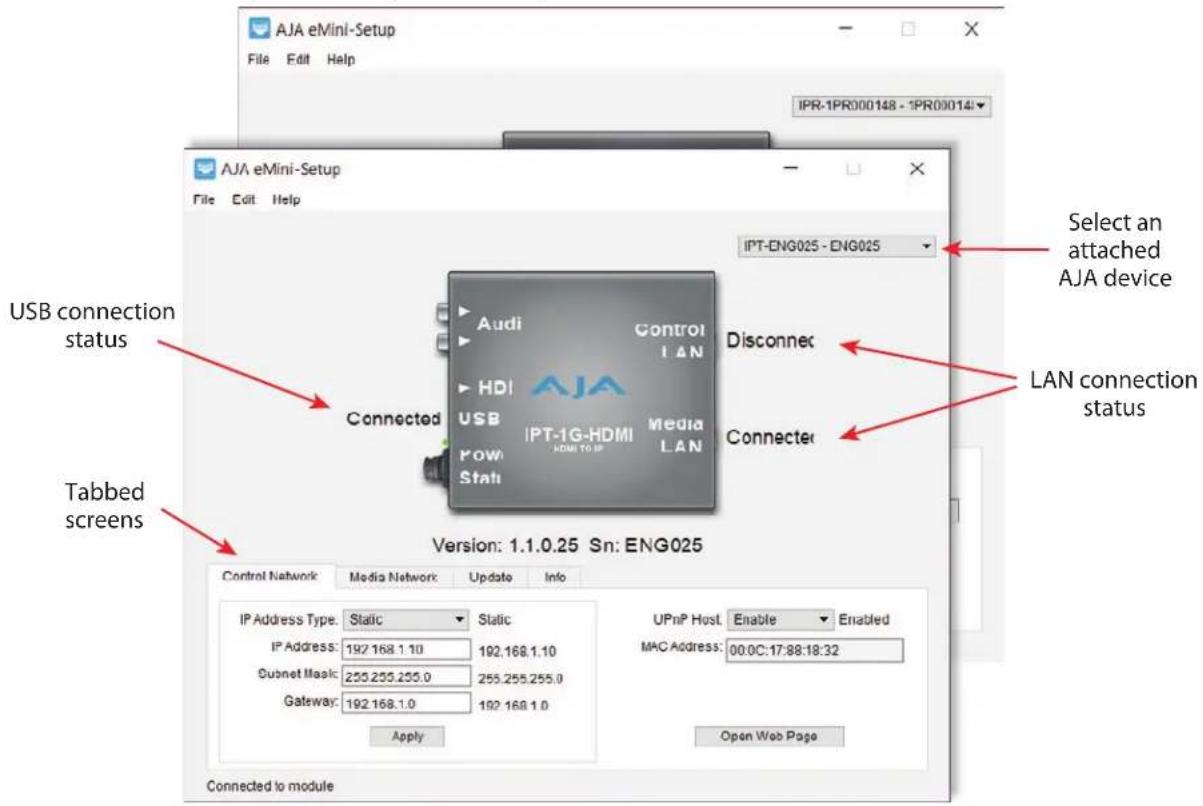Switch to the Info tab
1203x806 pixels.
(554, 577)
